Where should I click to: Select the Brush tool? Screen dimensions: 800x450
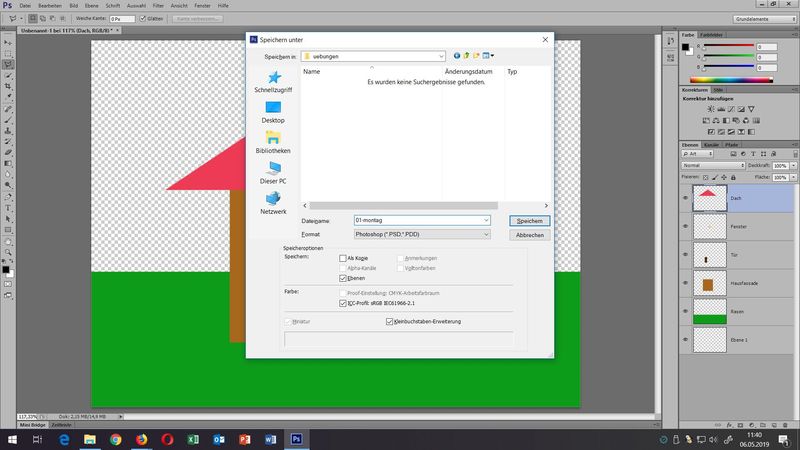point(8,120)
